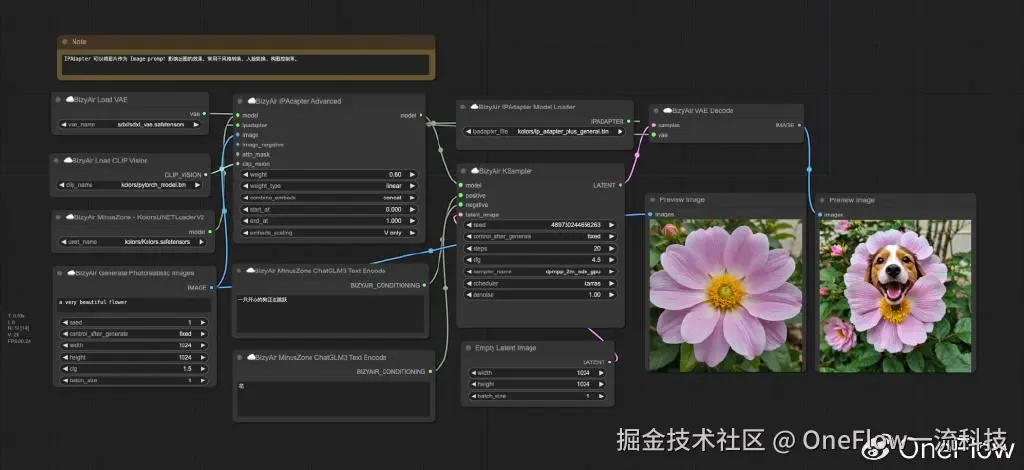Collapse the IPAdapter Model Loader node

pos(463,107)
